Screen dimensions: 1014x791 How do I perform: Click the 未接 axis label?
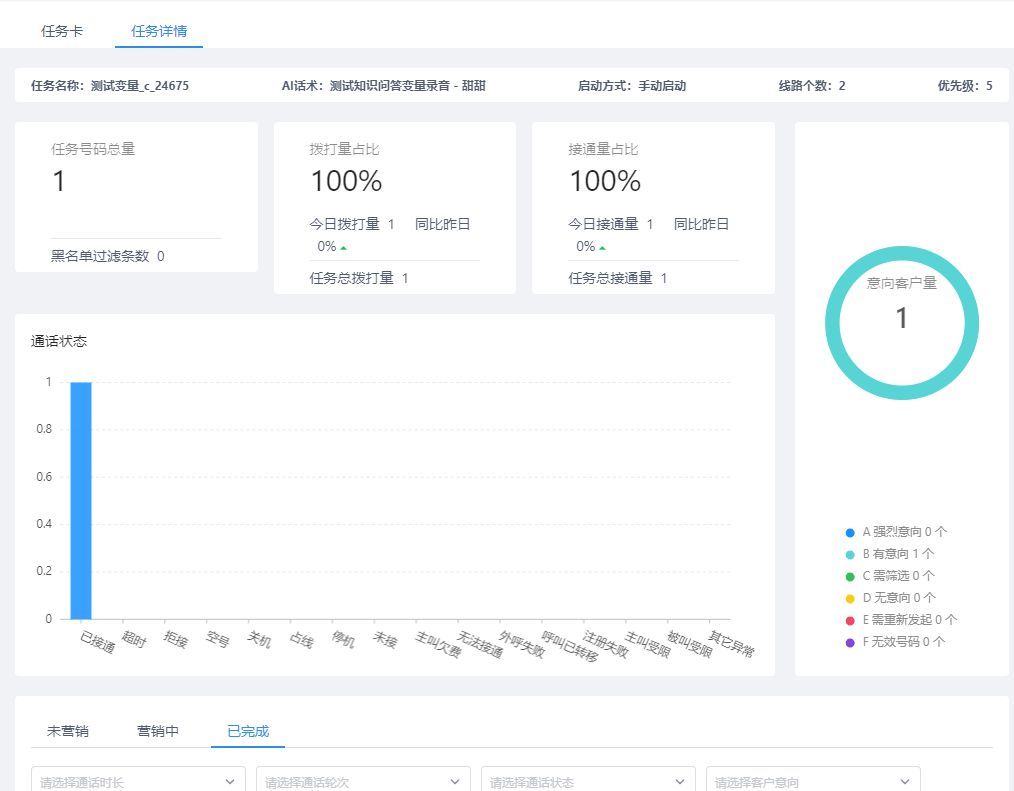click(x=385, y=640)
